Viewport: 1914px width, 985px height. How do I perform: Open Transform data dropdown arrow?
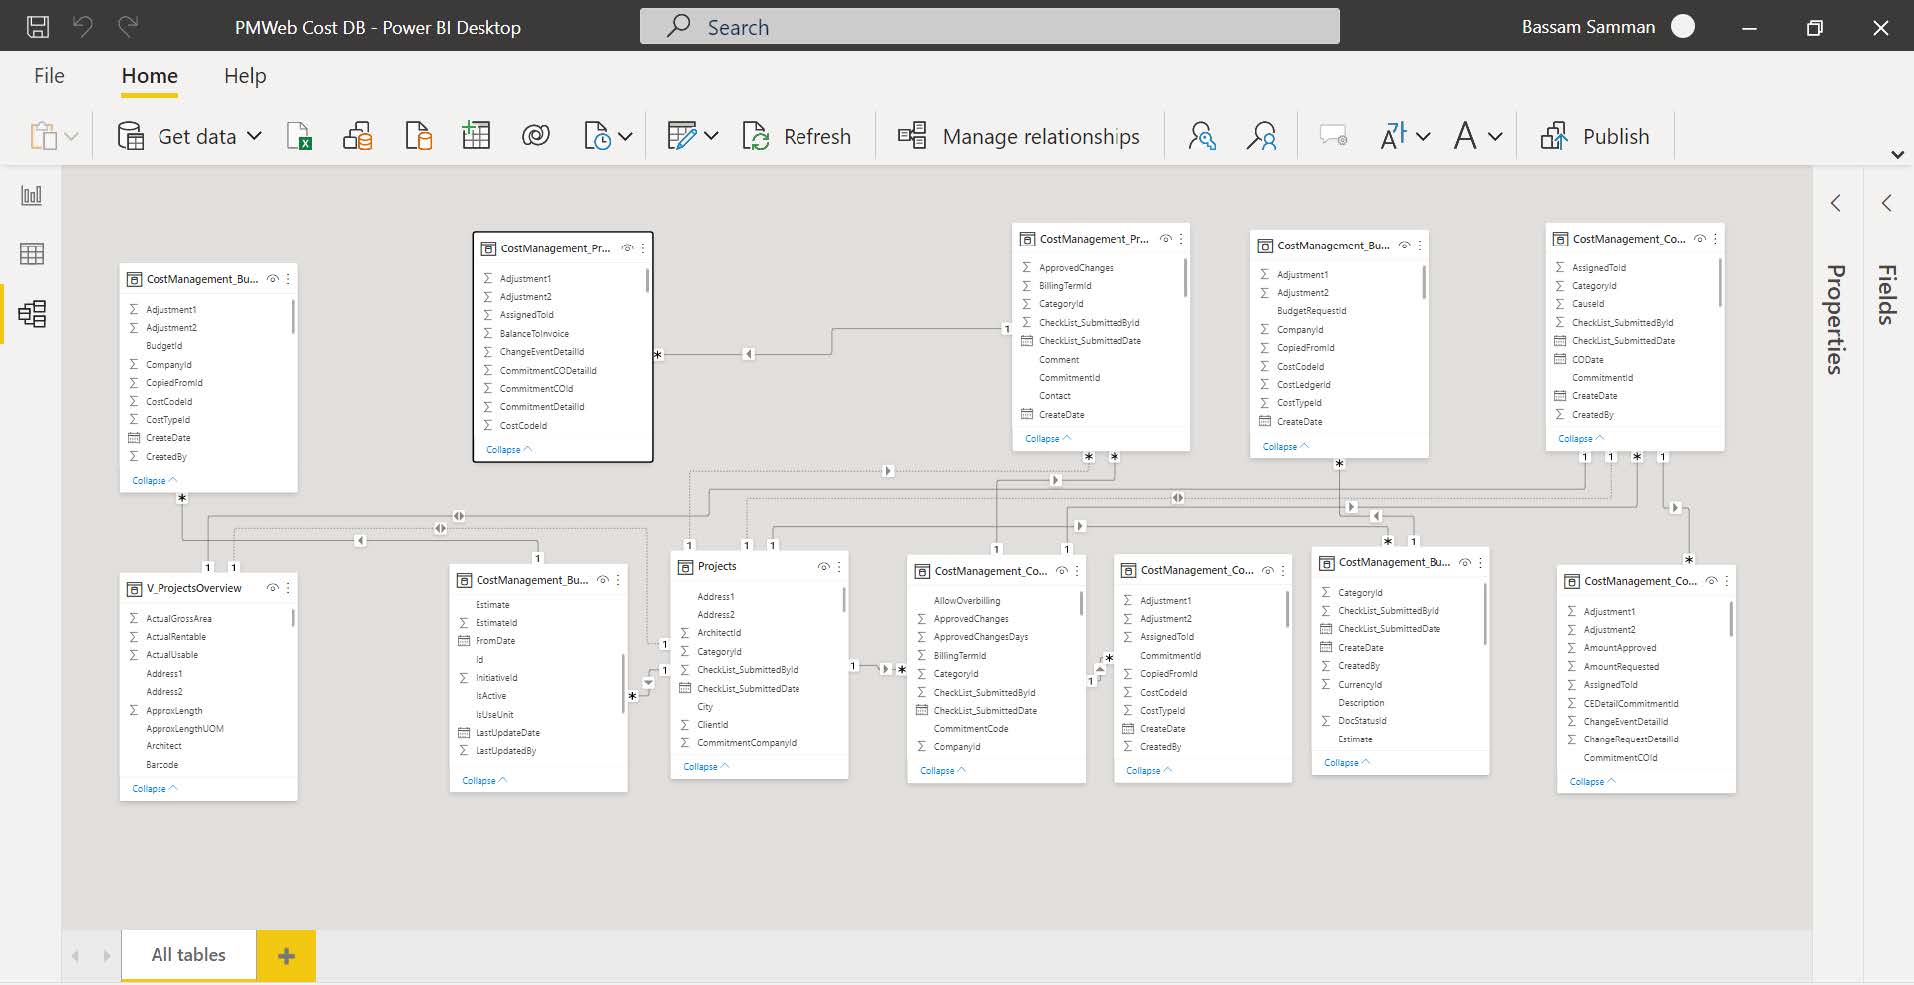coord(711,136)
